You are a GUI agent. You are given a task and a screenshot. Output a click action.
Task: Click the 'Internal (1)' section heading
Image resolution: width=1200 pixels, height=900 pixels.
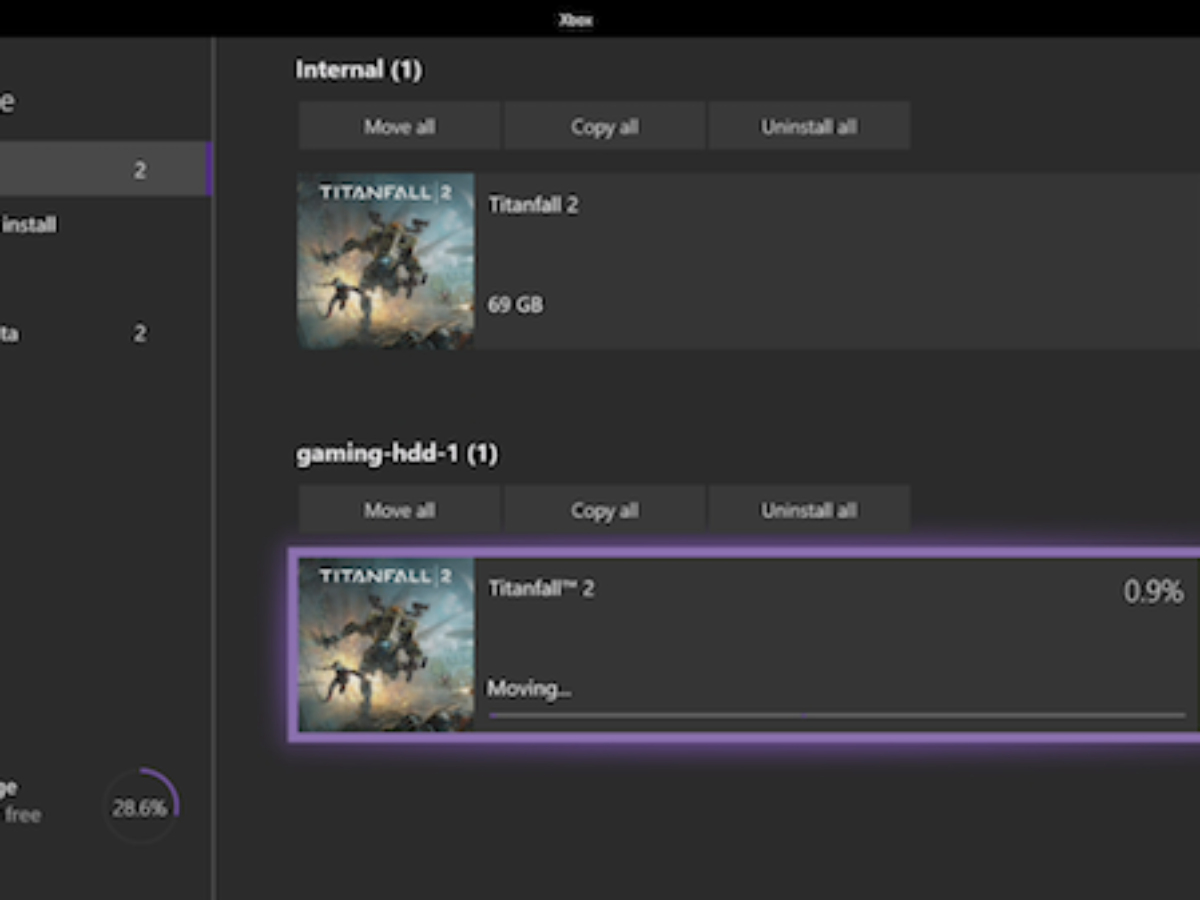point(358,70)
